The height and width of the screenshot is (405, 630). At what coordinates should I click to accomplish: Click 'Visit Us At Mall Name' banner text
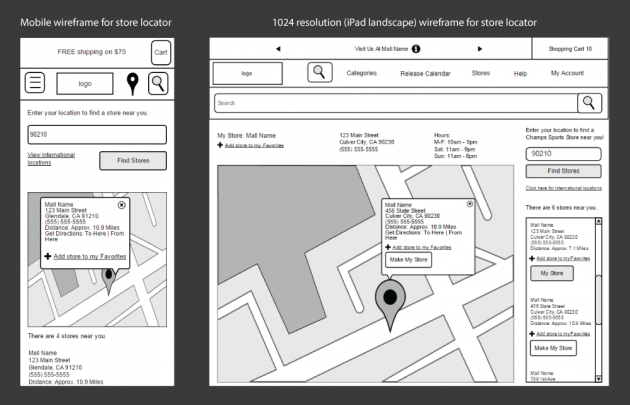381,49
